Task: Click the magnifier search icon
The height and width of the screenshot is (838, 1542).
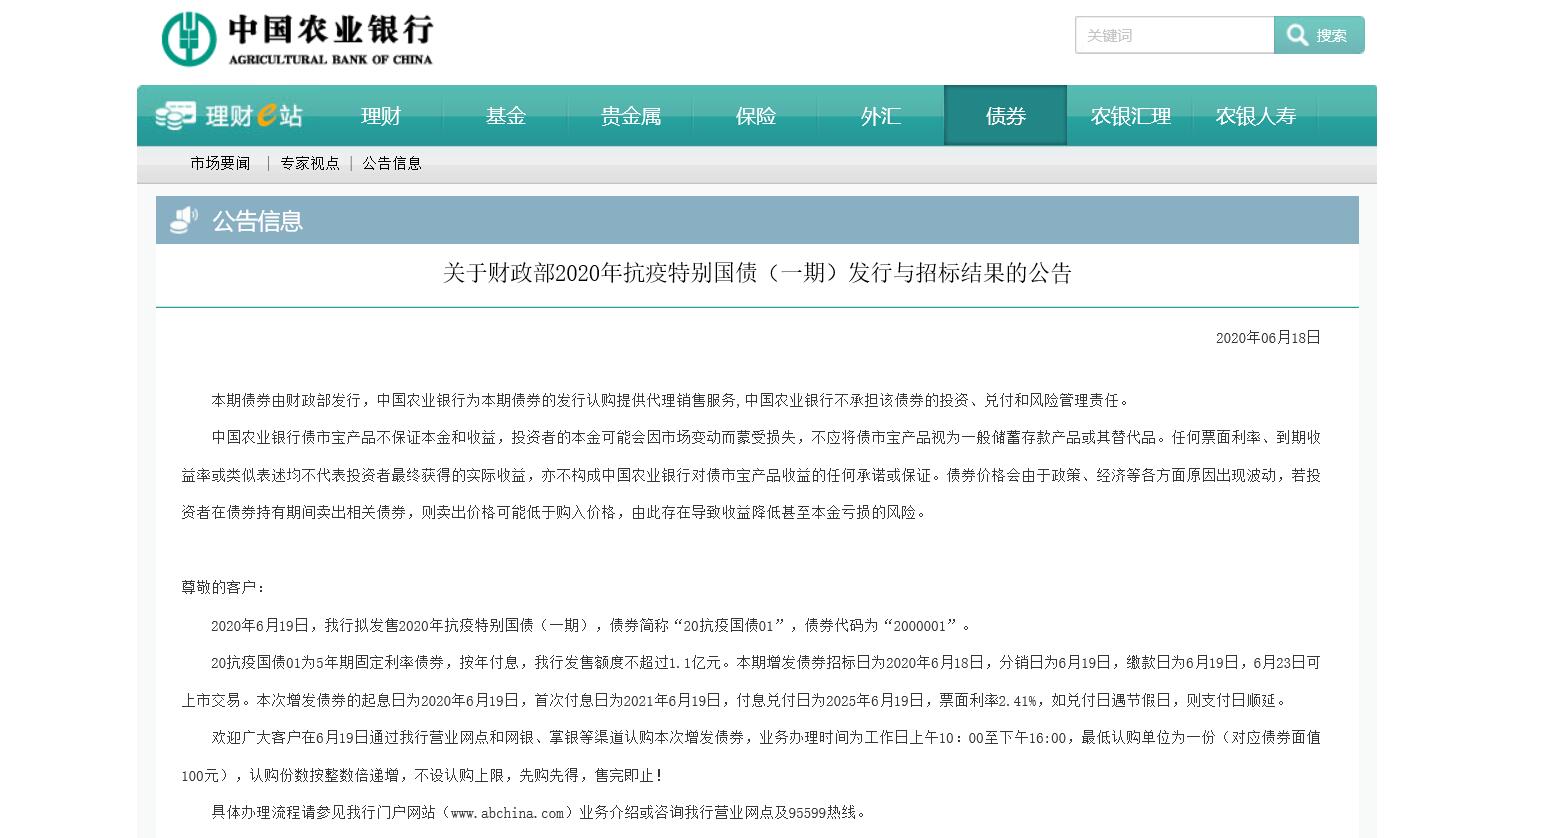Action: 1297,36
